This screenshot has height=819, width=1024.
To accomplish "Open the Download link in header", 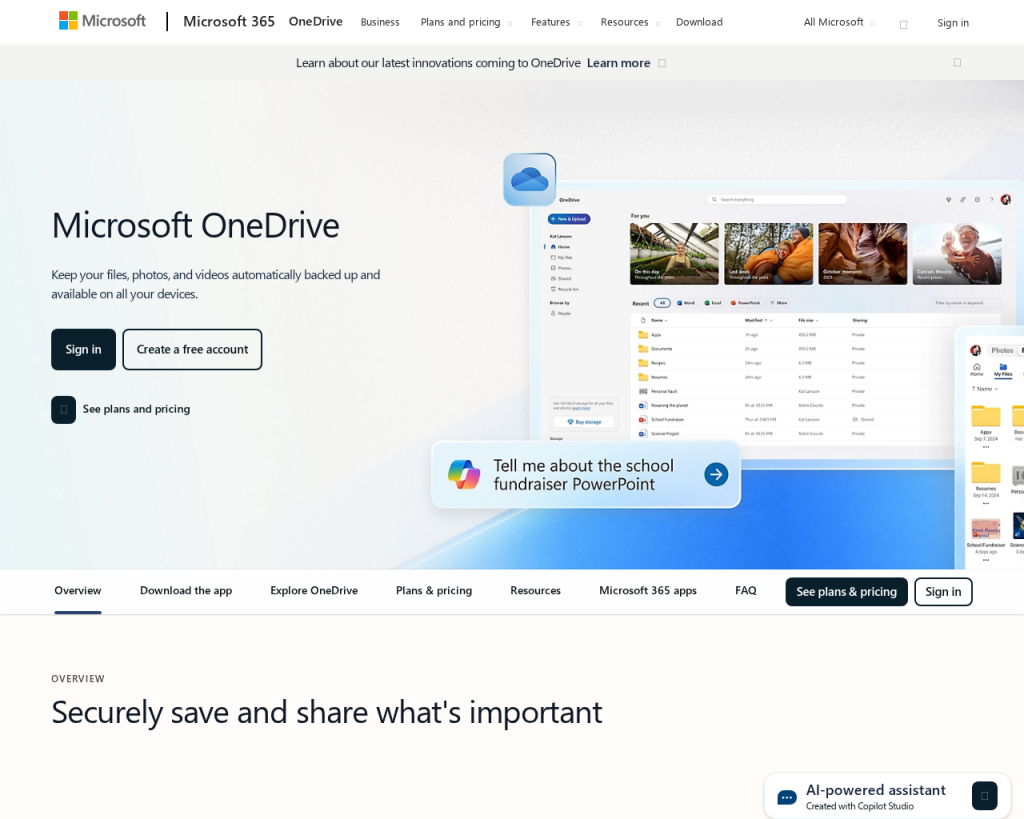I will tap(699, 22).
